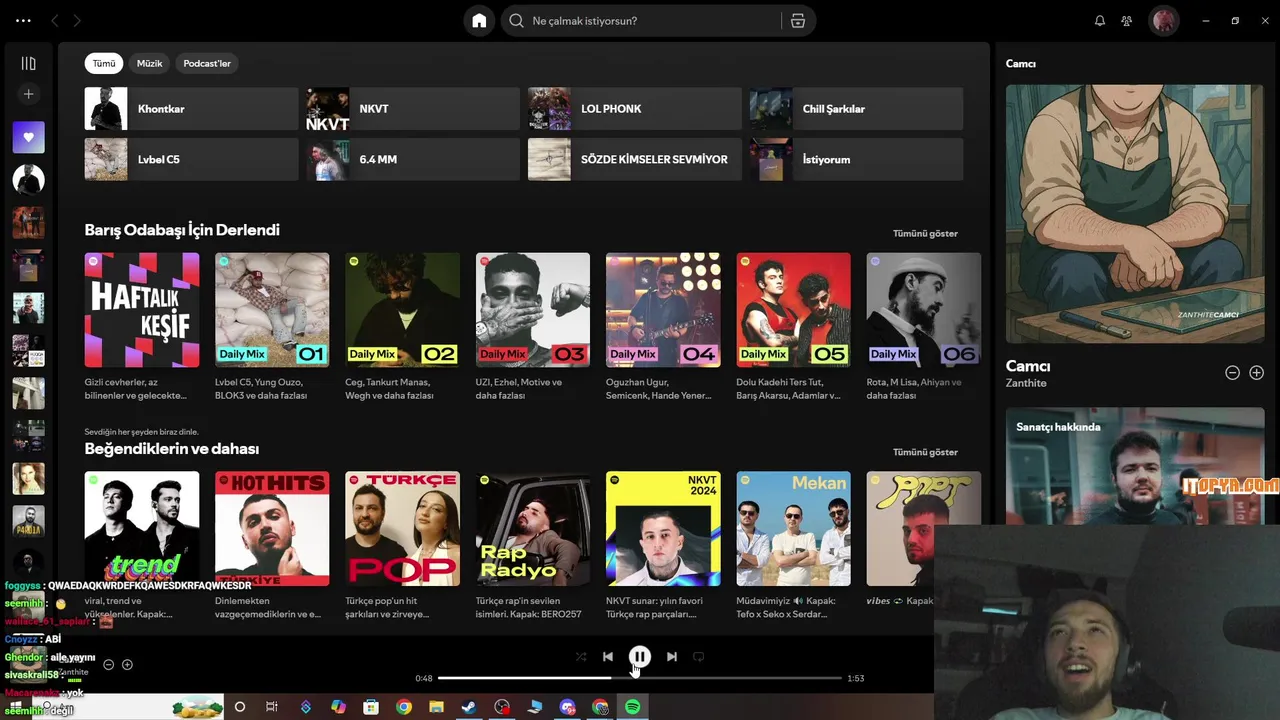Toggle shuffle playback
Viewport: 1280px width, 720px height.
coord(581,657)
